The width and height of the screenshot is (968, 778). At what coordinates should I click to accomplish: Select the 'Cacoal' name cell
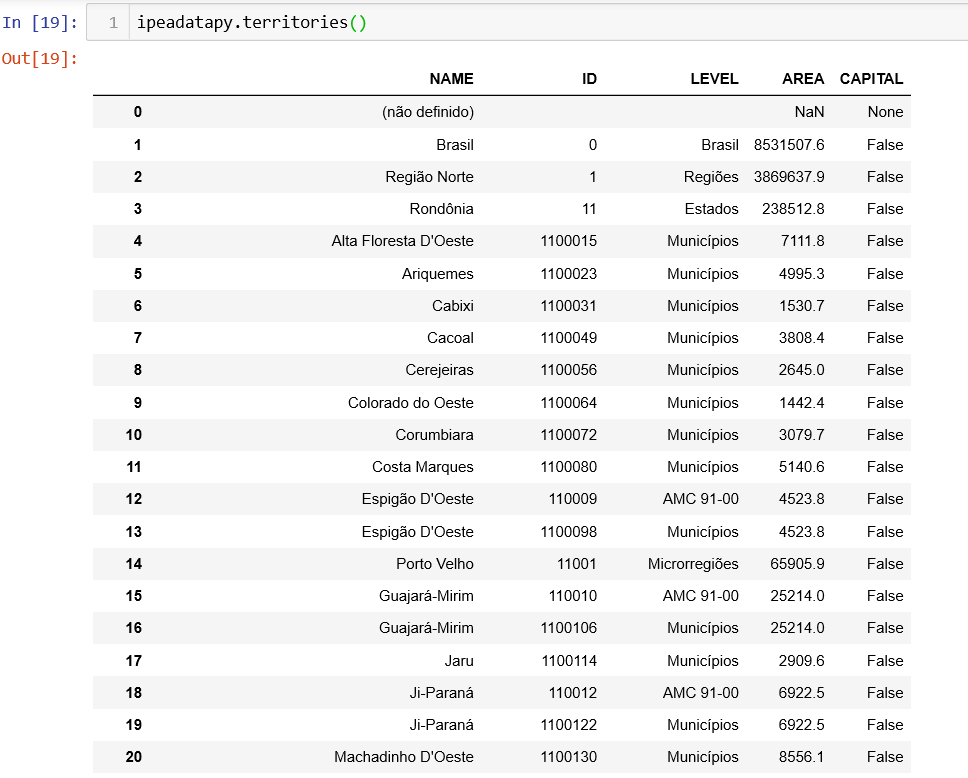pos(450,338)
